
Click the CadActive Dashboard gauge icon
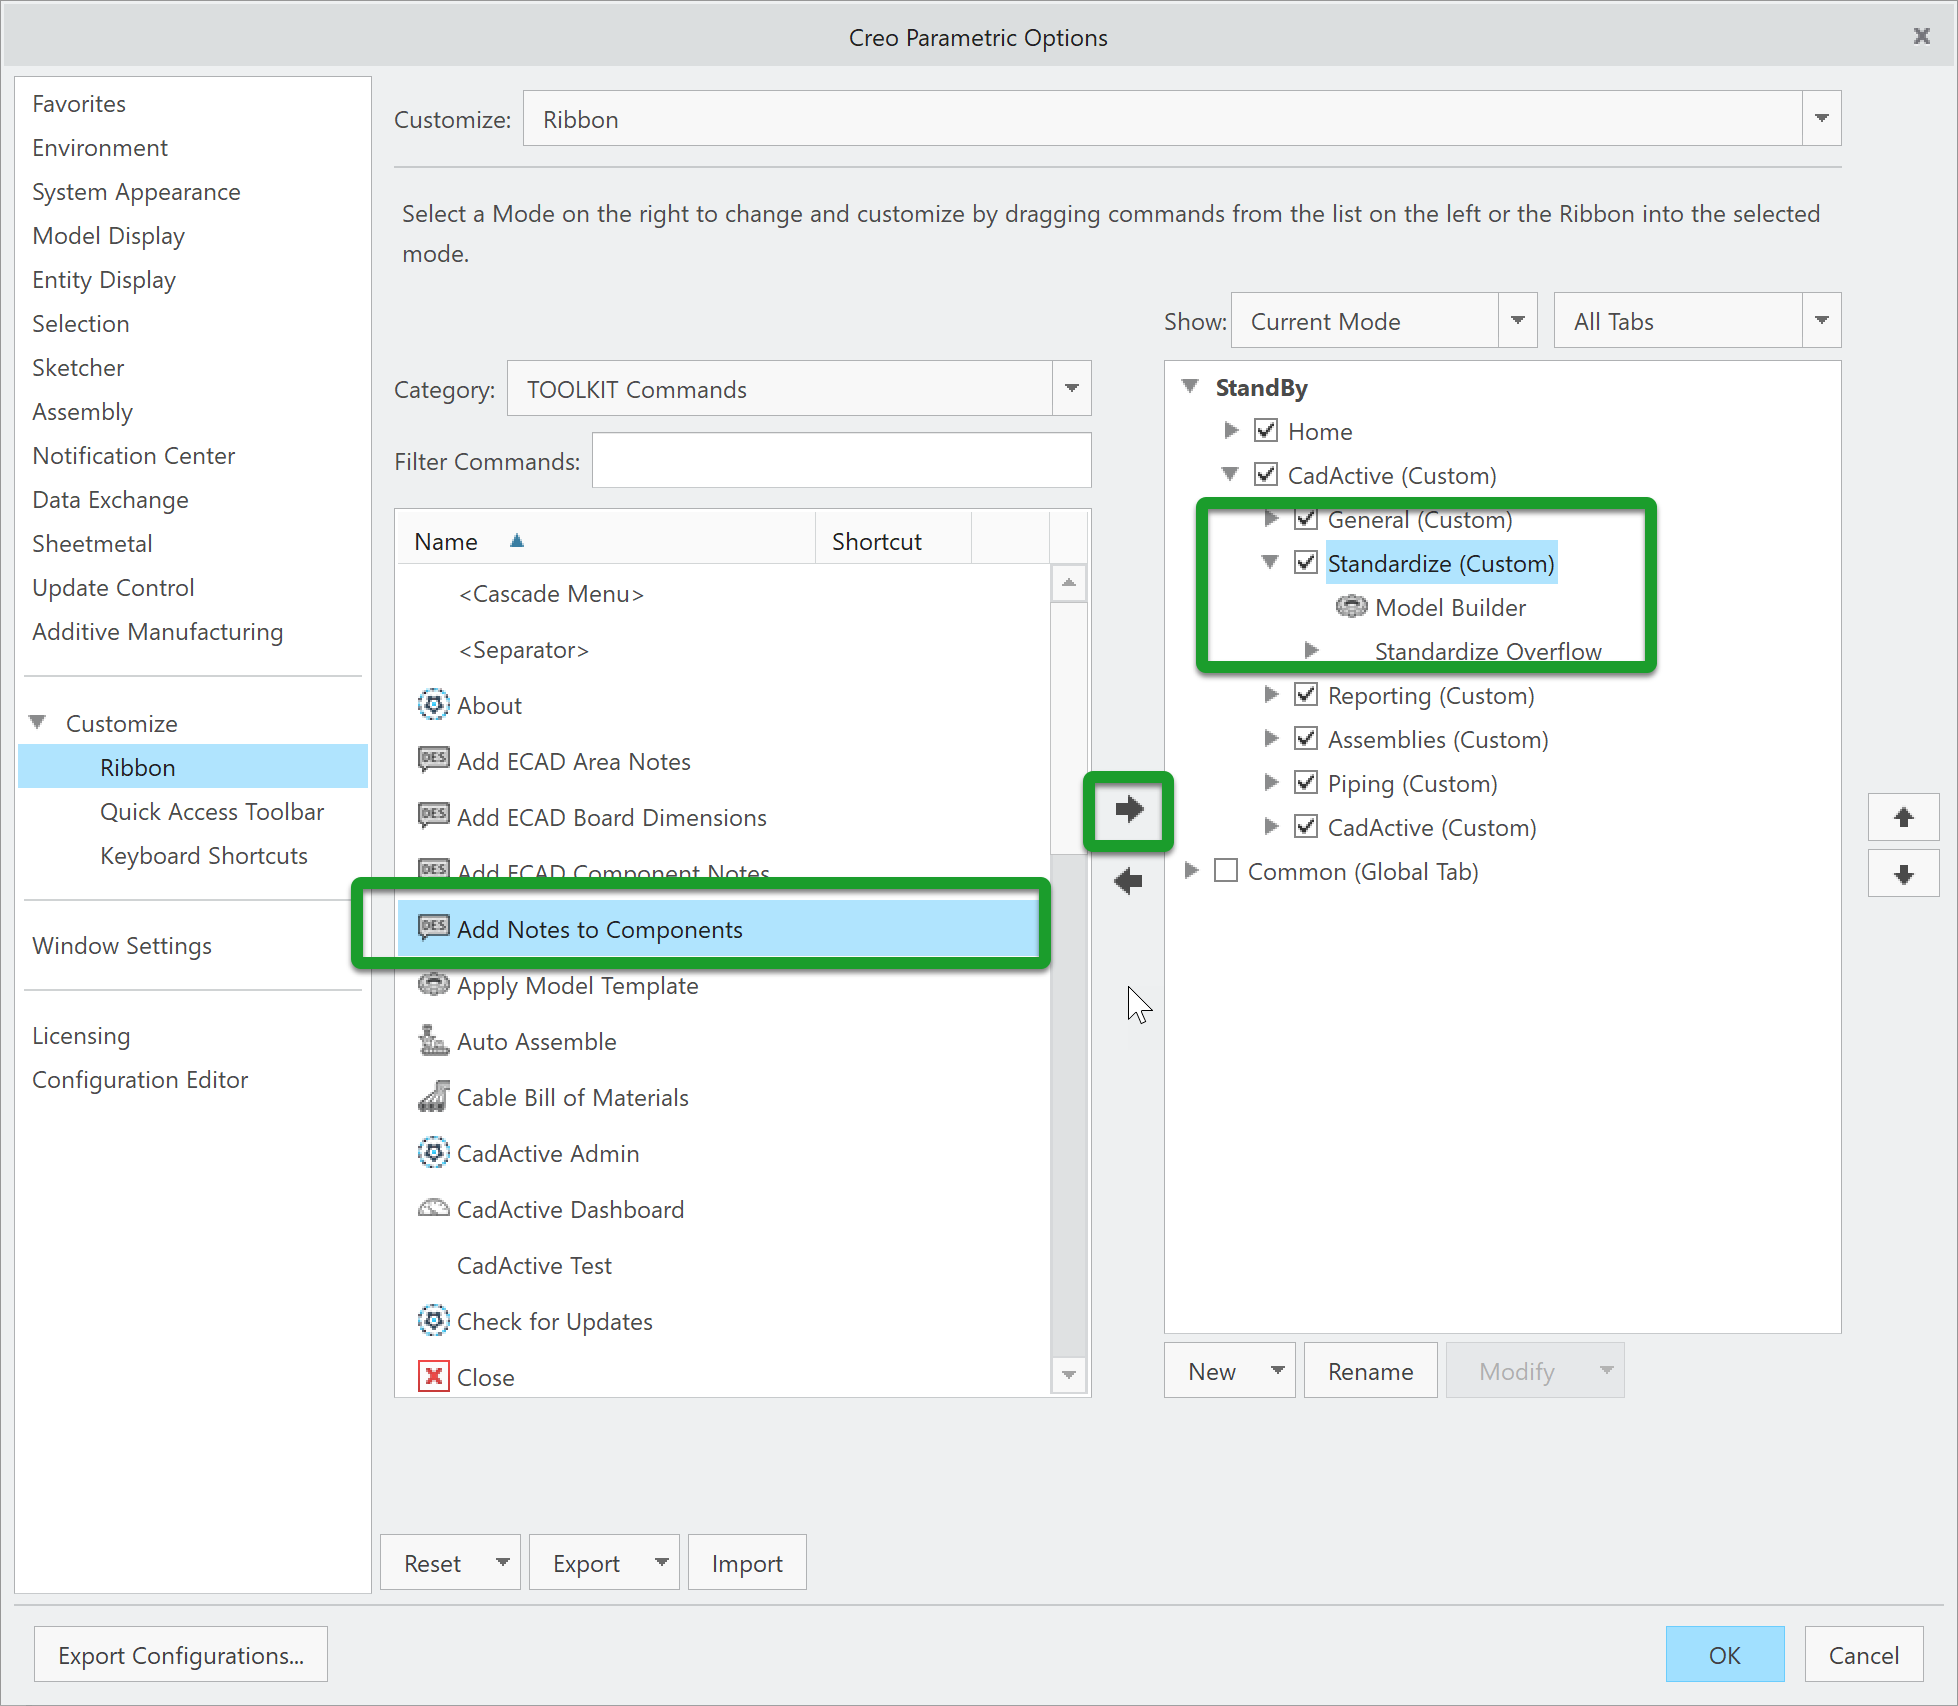[x=433, y=1209]
